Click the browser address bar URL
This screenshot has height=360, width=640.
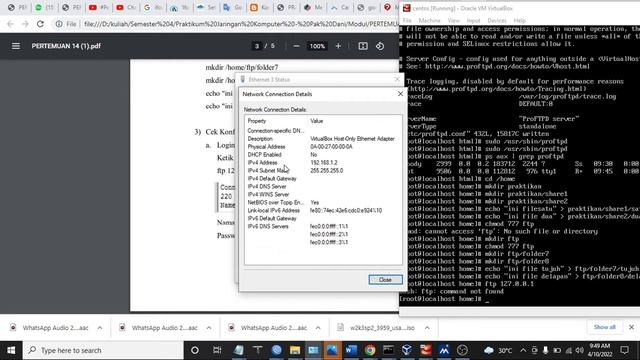(241, 24)
